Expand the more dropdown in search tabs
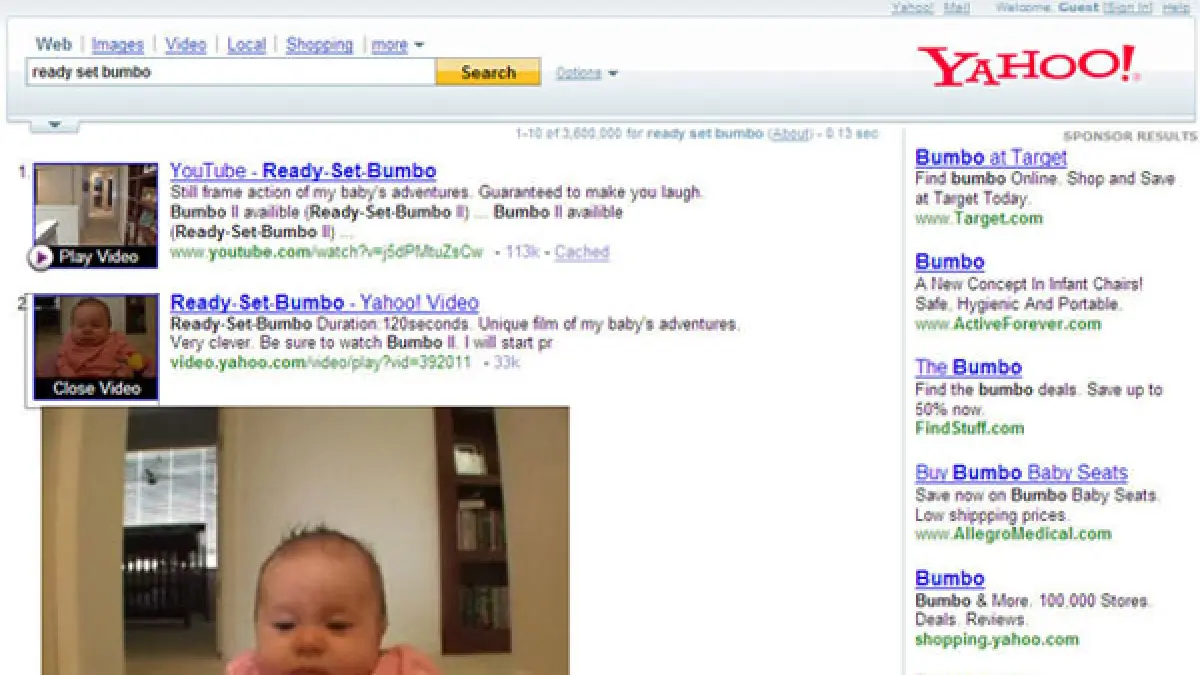The height and width of the screenshot is (675, 1200). click(x=398, y=45)
